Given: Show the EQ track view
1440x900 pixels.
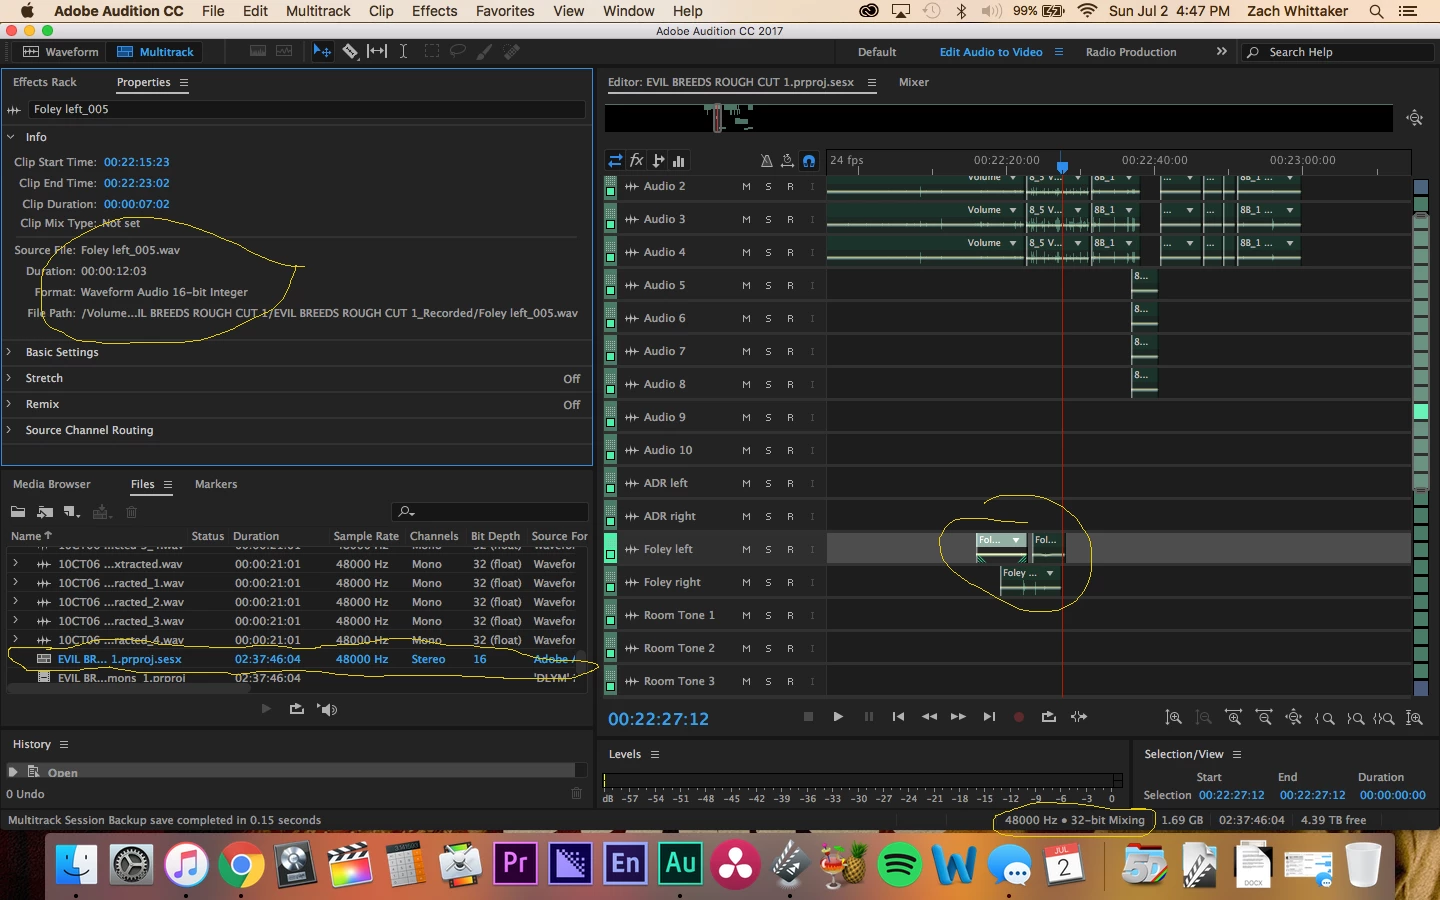Looking at the screenshot, I should coord(679,160).
